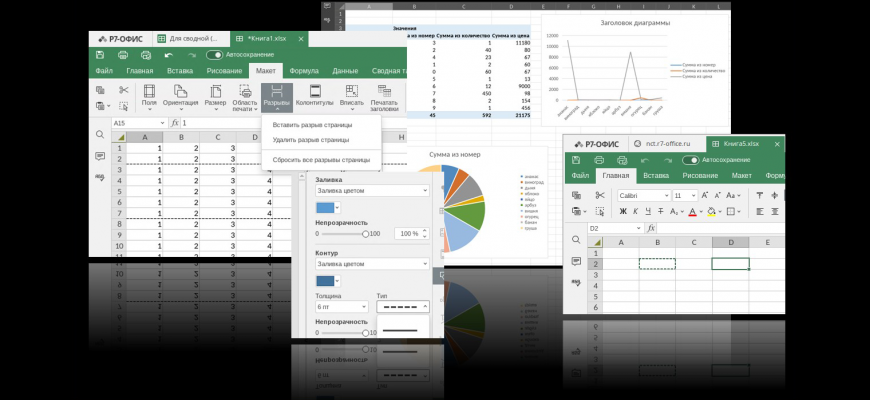
Task: Click the Печатать заголовки button
Action: click(385, 98)
